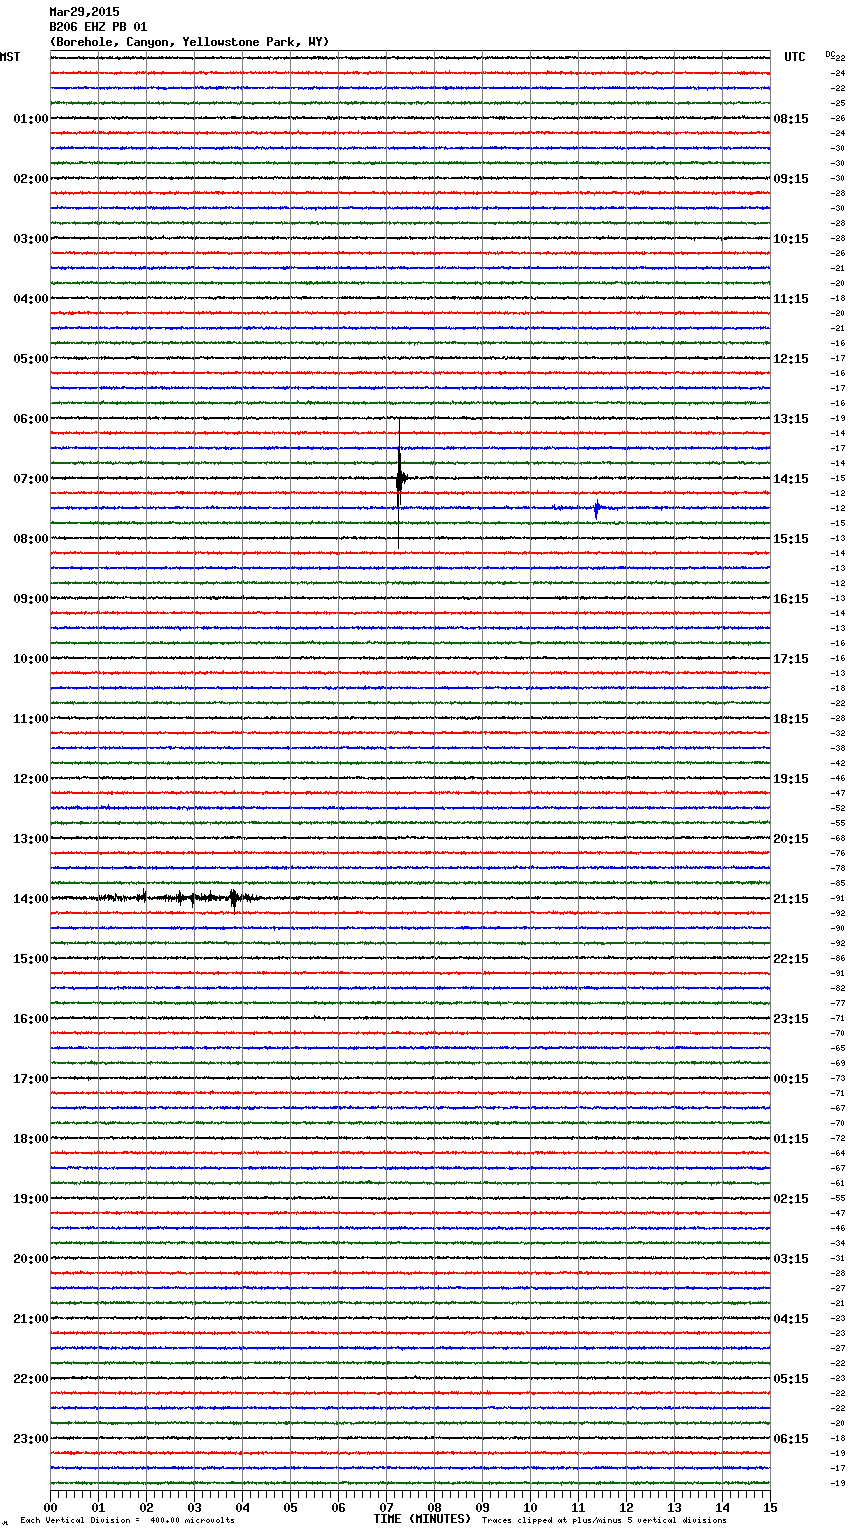Click the Borehole, Canyon, Yellowstone Park location text
The image size is (850, 1534).
coord(189,42)
